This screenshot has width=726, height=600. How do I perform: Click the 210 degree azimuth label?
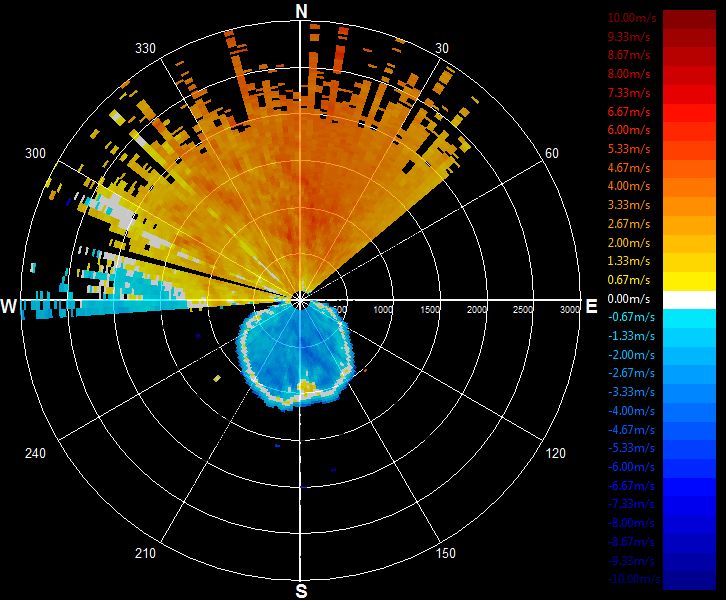(145, 553)
